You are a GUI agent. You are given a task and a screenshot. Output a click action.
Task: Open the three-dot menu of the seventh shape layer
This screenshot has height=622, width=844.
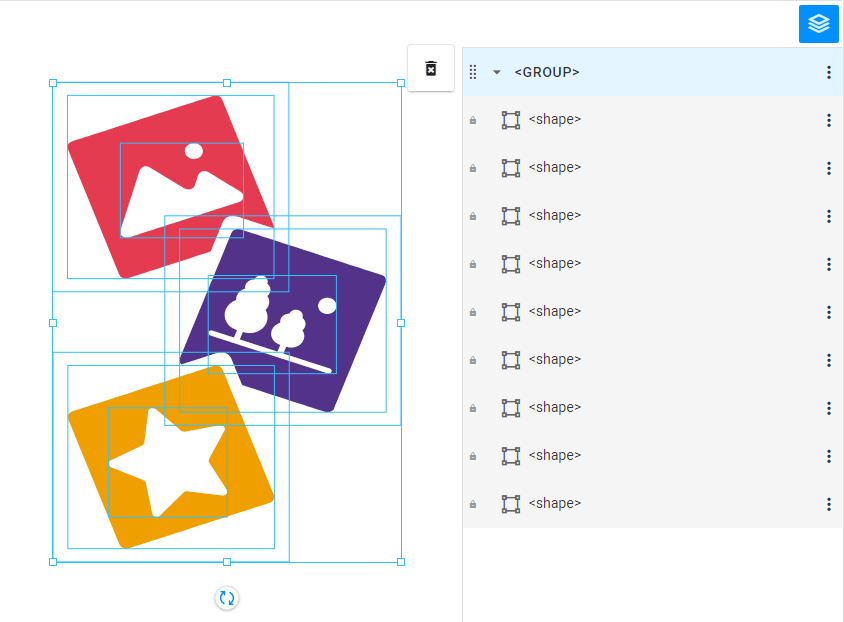pos(828,408)
